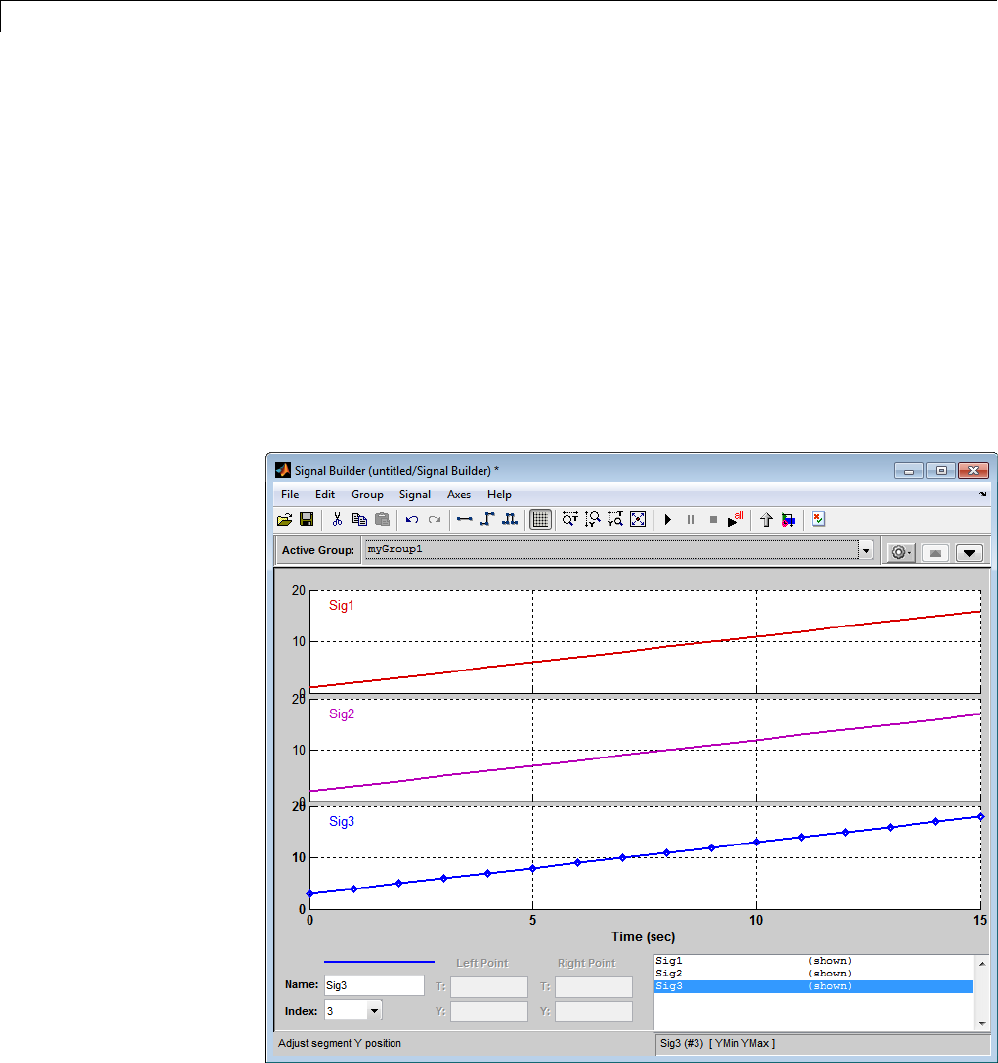Viewport: 998px width, 1063px height.
Task: Click the Time (sec) axis label
Action: (643, 936)
